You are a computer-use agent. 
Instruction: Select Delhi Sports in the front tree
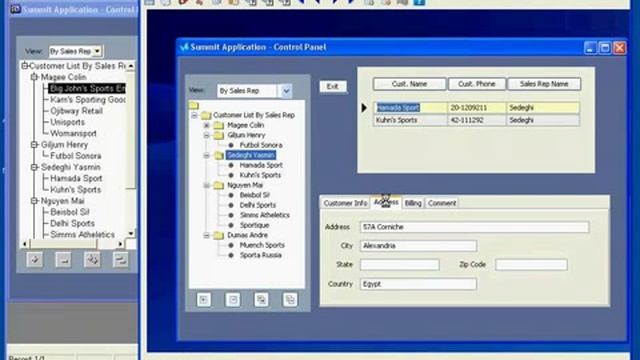[x=258, y=205]
